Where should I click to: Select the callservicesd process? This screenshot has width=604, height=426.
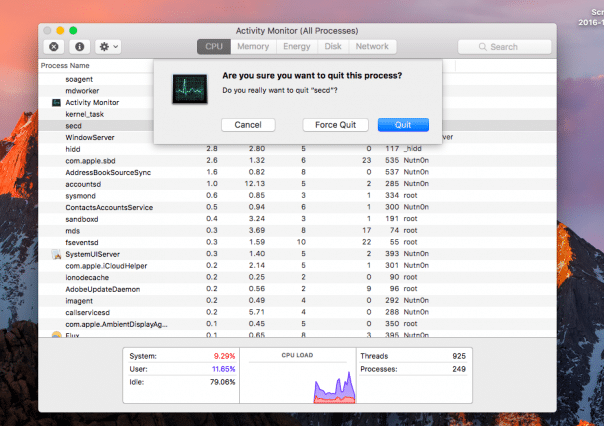click(87, 312)
